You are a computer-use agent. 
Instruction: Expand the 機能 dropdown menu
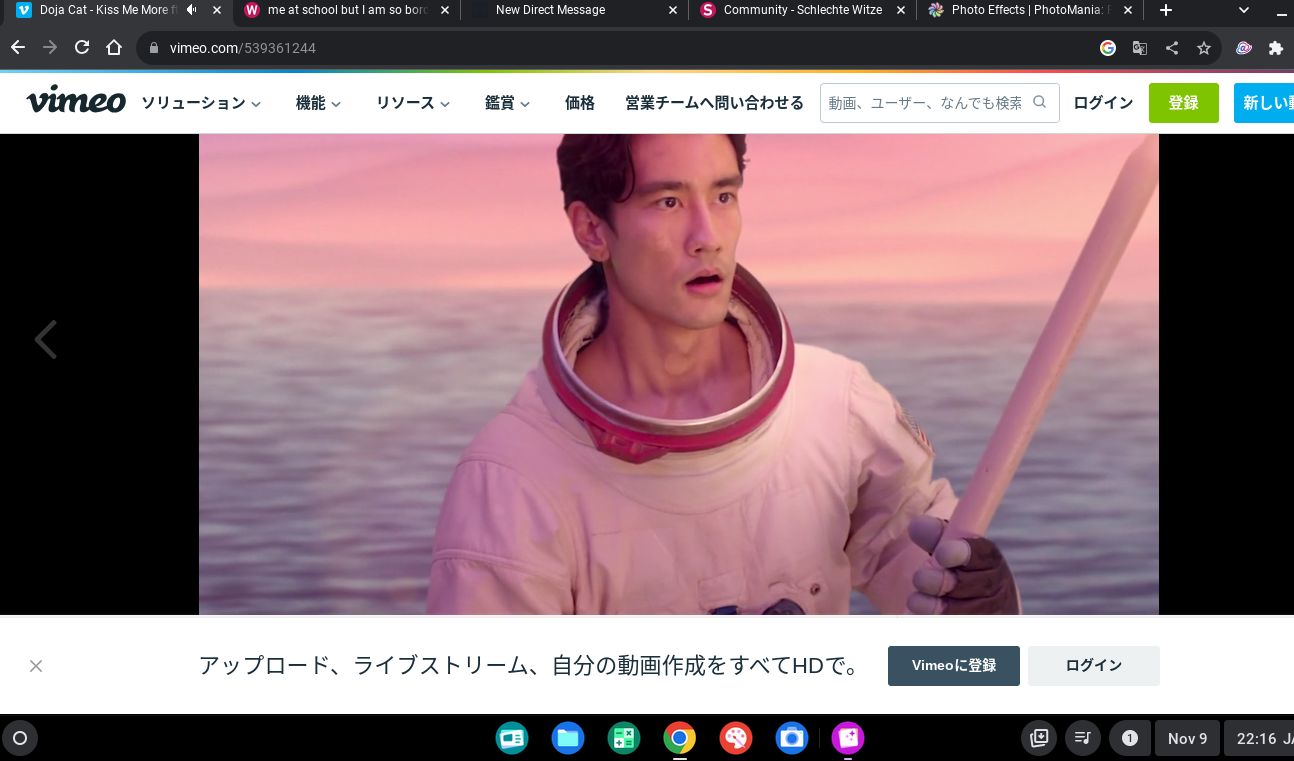318,103
